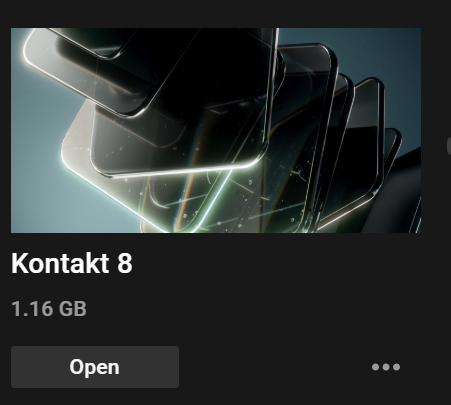The height and width of the screenshot is (405, 451).
Task: Select the Kontakt 8 heading text
Action: pos(72,263)
